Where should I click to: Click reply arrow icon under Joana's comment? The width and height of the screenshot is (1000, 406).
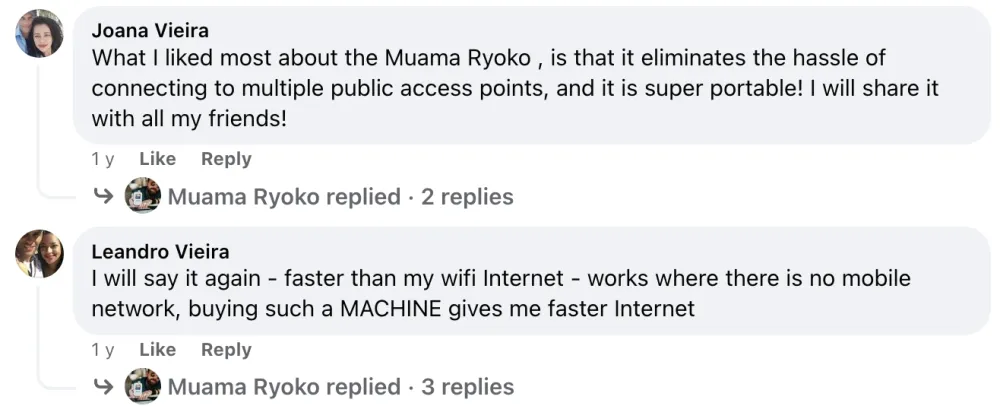[103, 197]
